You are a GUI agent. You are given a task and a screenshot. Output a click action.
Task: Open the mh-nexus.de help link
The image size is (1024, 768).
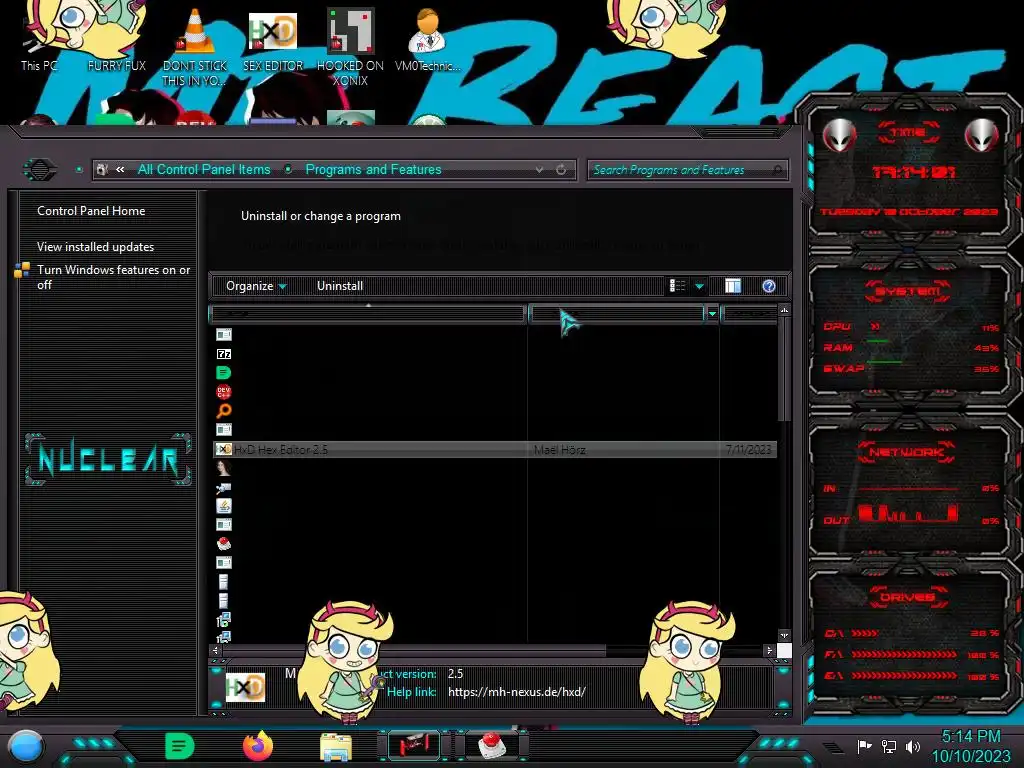point(517,692)
